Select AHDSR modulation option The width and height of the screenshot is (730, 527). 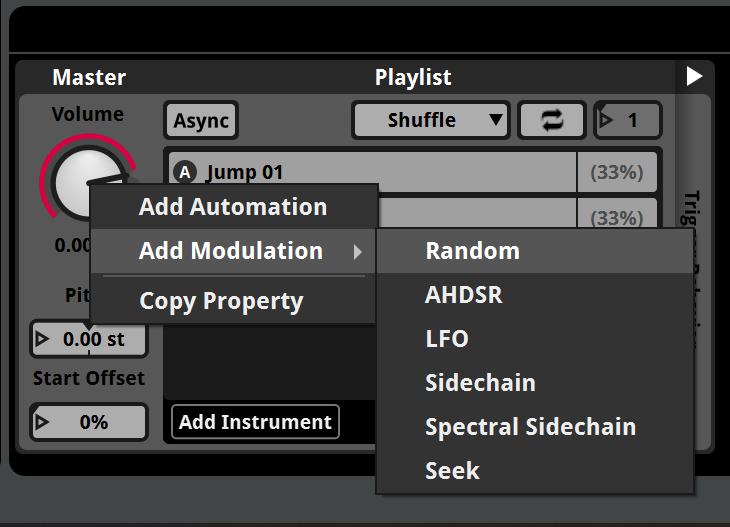[x=463, y=295]
